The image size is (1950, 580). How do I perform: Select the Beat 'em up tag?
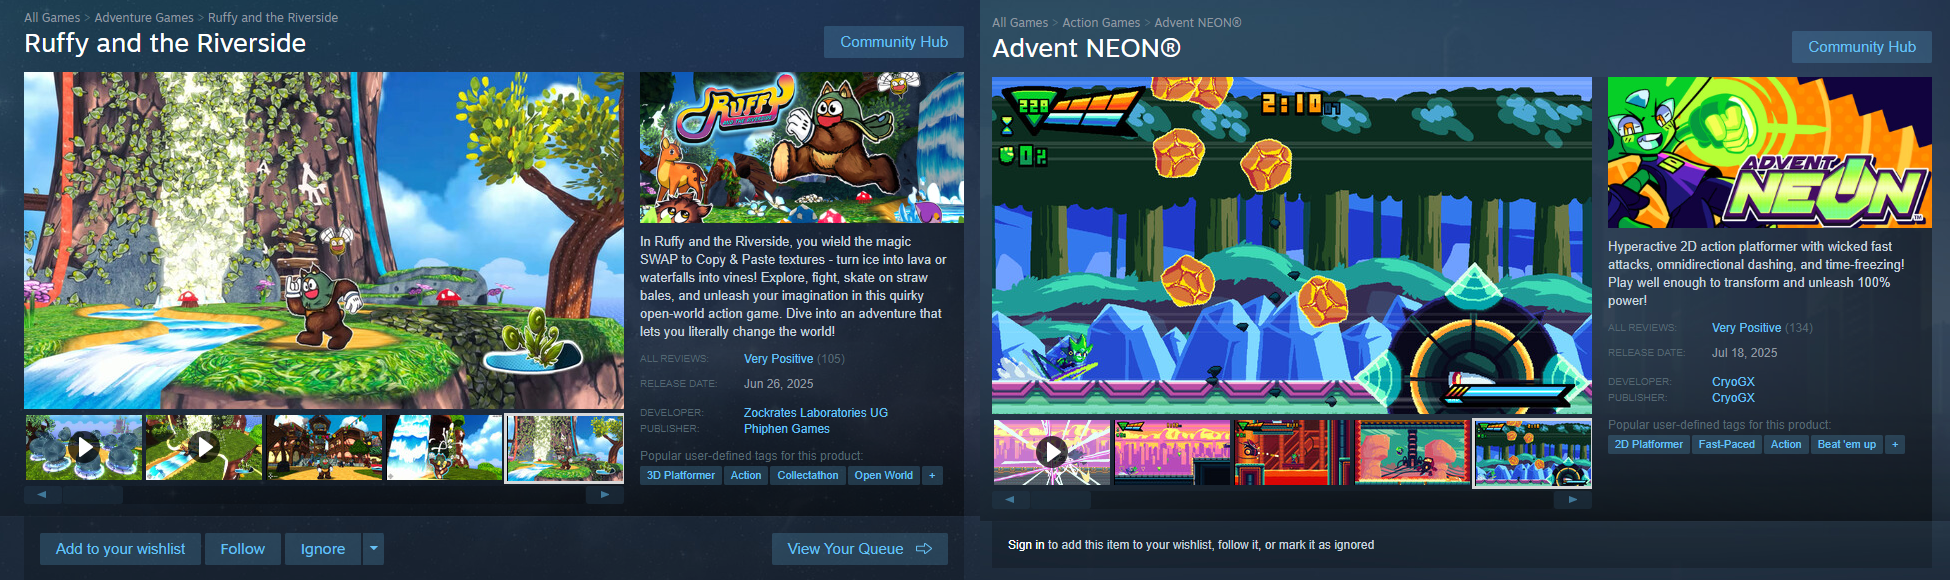coord(1847,445)
